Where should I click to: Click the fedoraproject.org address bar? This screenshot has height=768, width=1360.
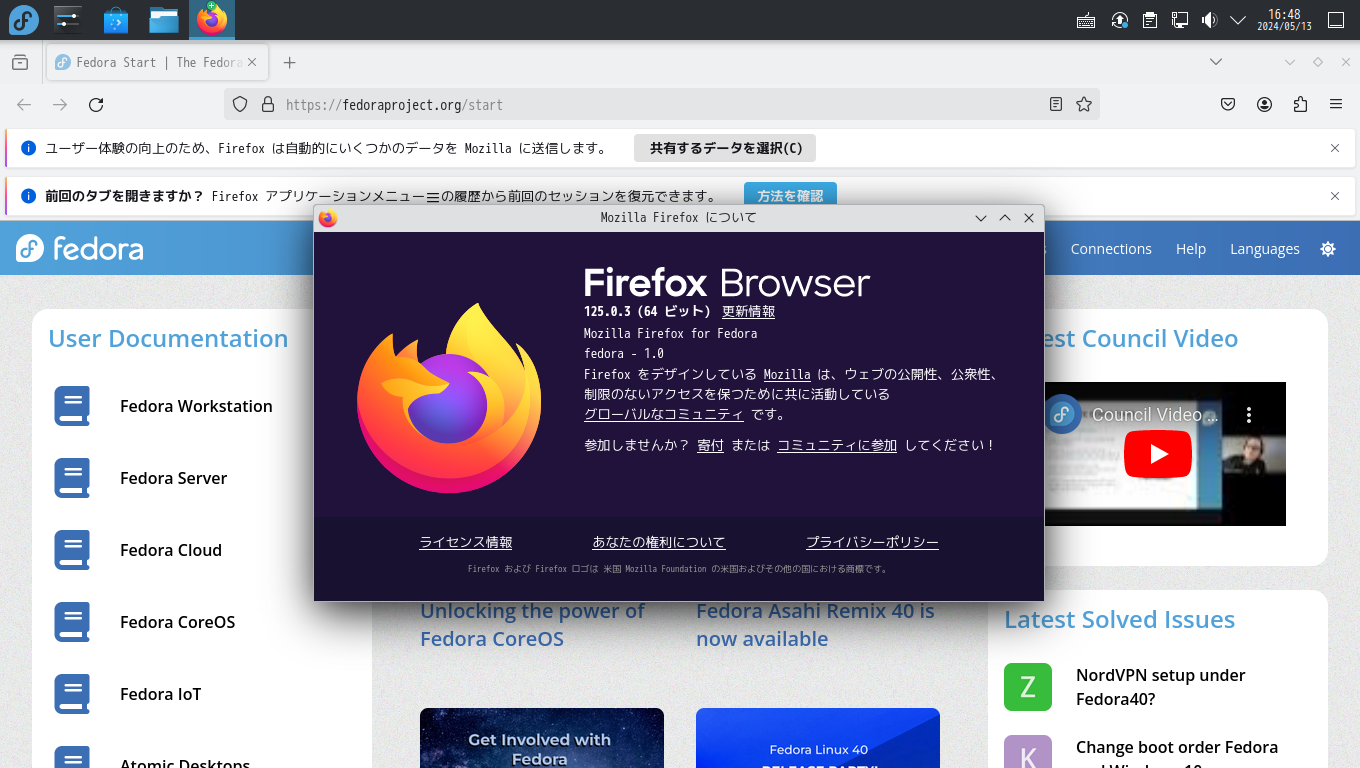[x=661, y=104]
